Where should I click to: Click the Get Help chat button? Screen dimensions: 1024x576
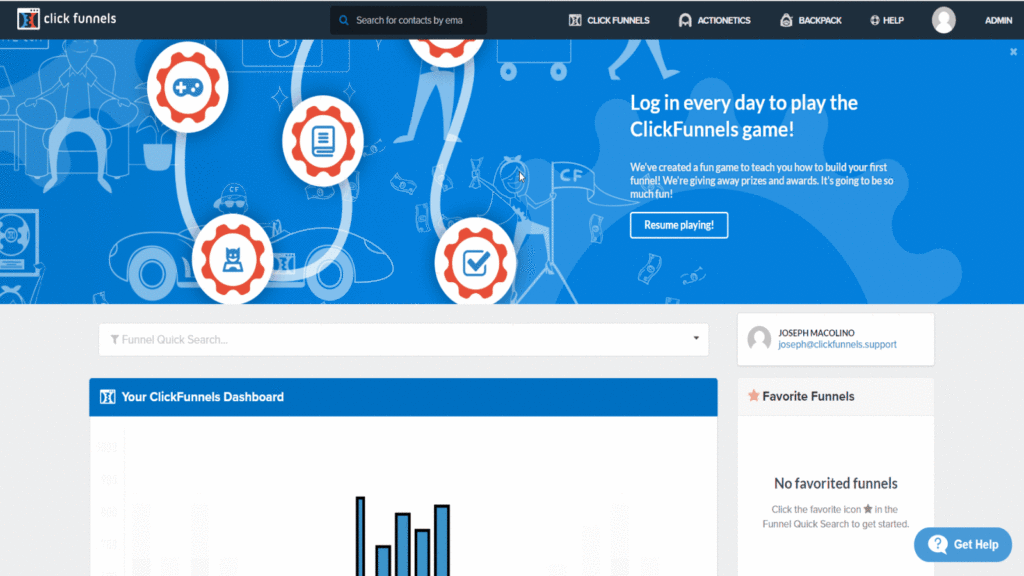coord(963,544)
